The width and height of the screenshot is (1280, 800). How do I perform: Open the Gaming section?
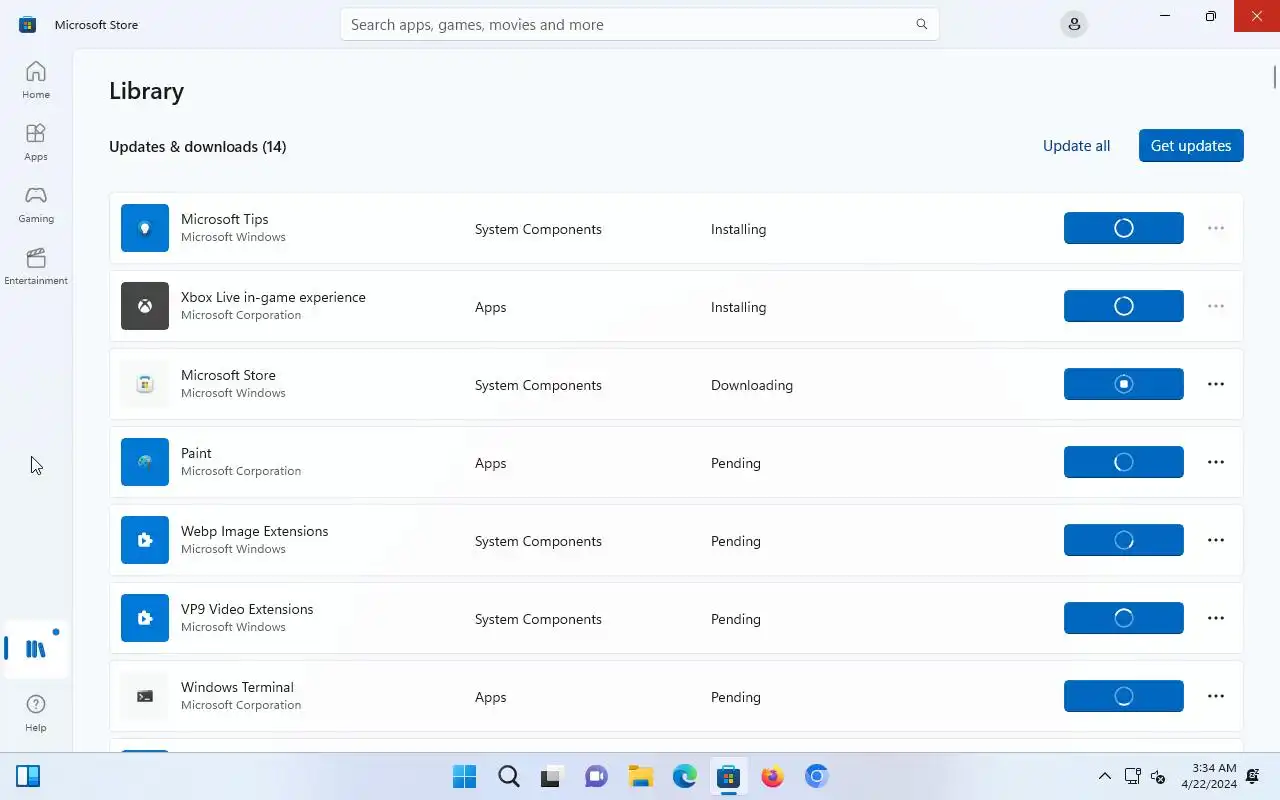click(x=36, y=204)
